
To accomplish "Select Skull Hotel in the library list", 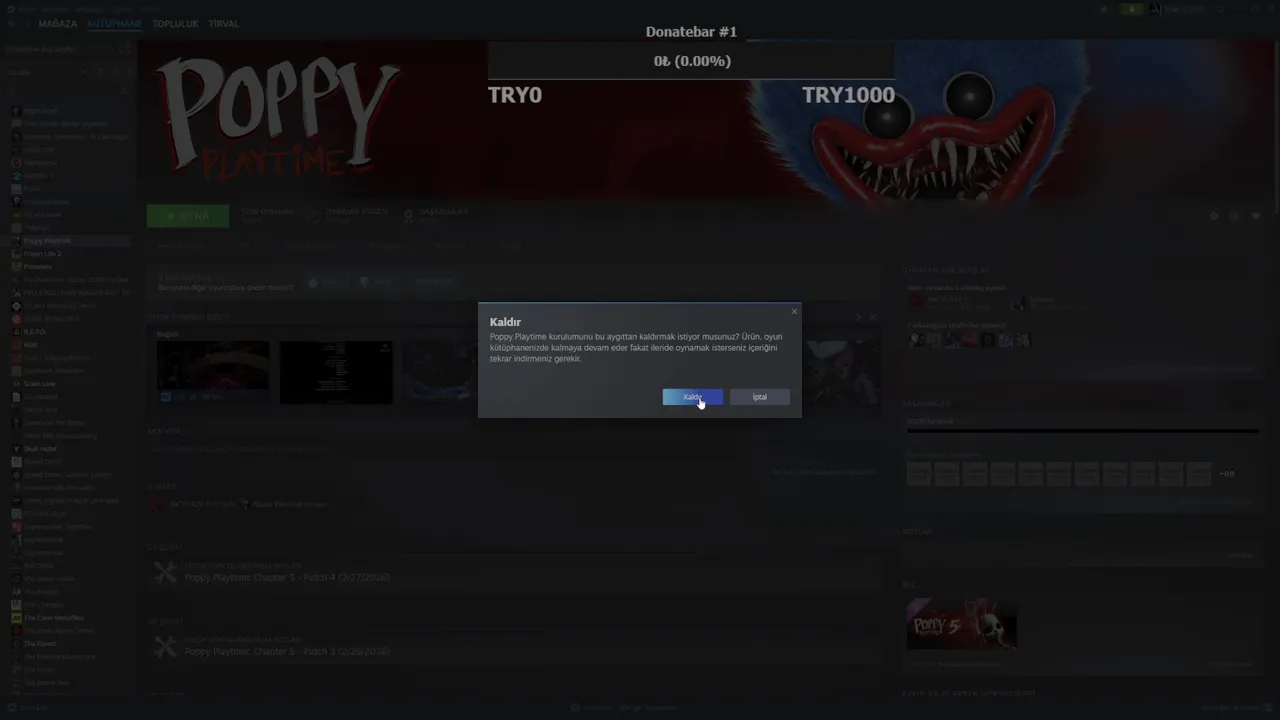I will 40,449.
